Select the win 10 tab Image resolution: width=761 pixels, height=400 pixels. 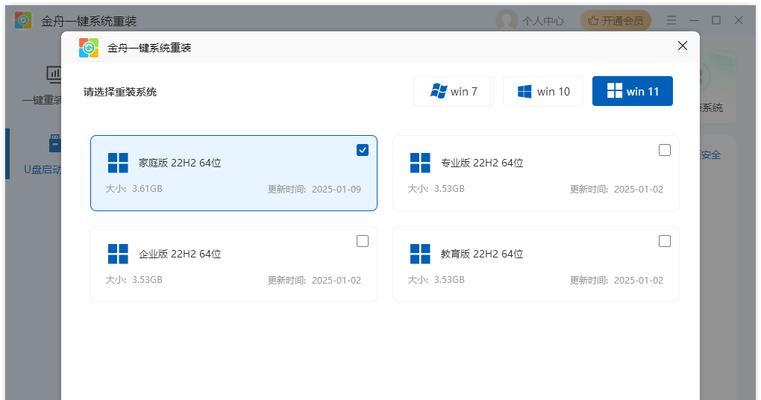pyautogui.click(x=543, y=91)
